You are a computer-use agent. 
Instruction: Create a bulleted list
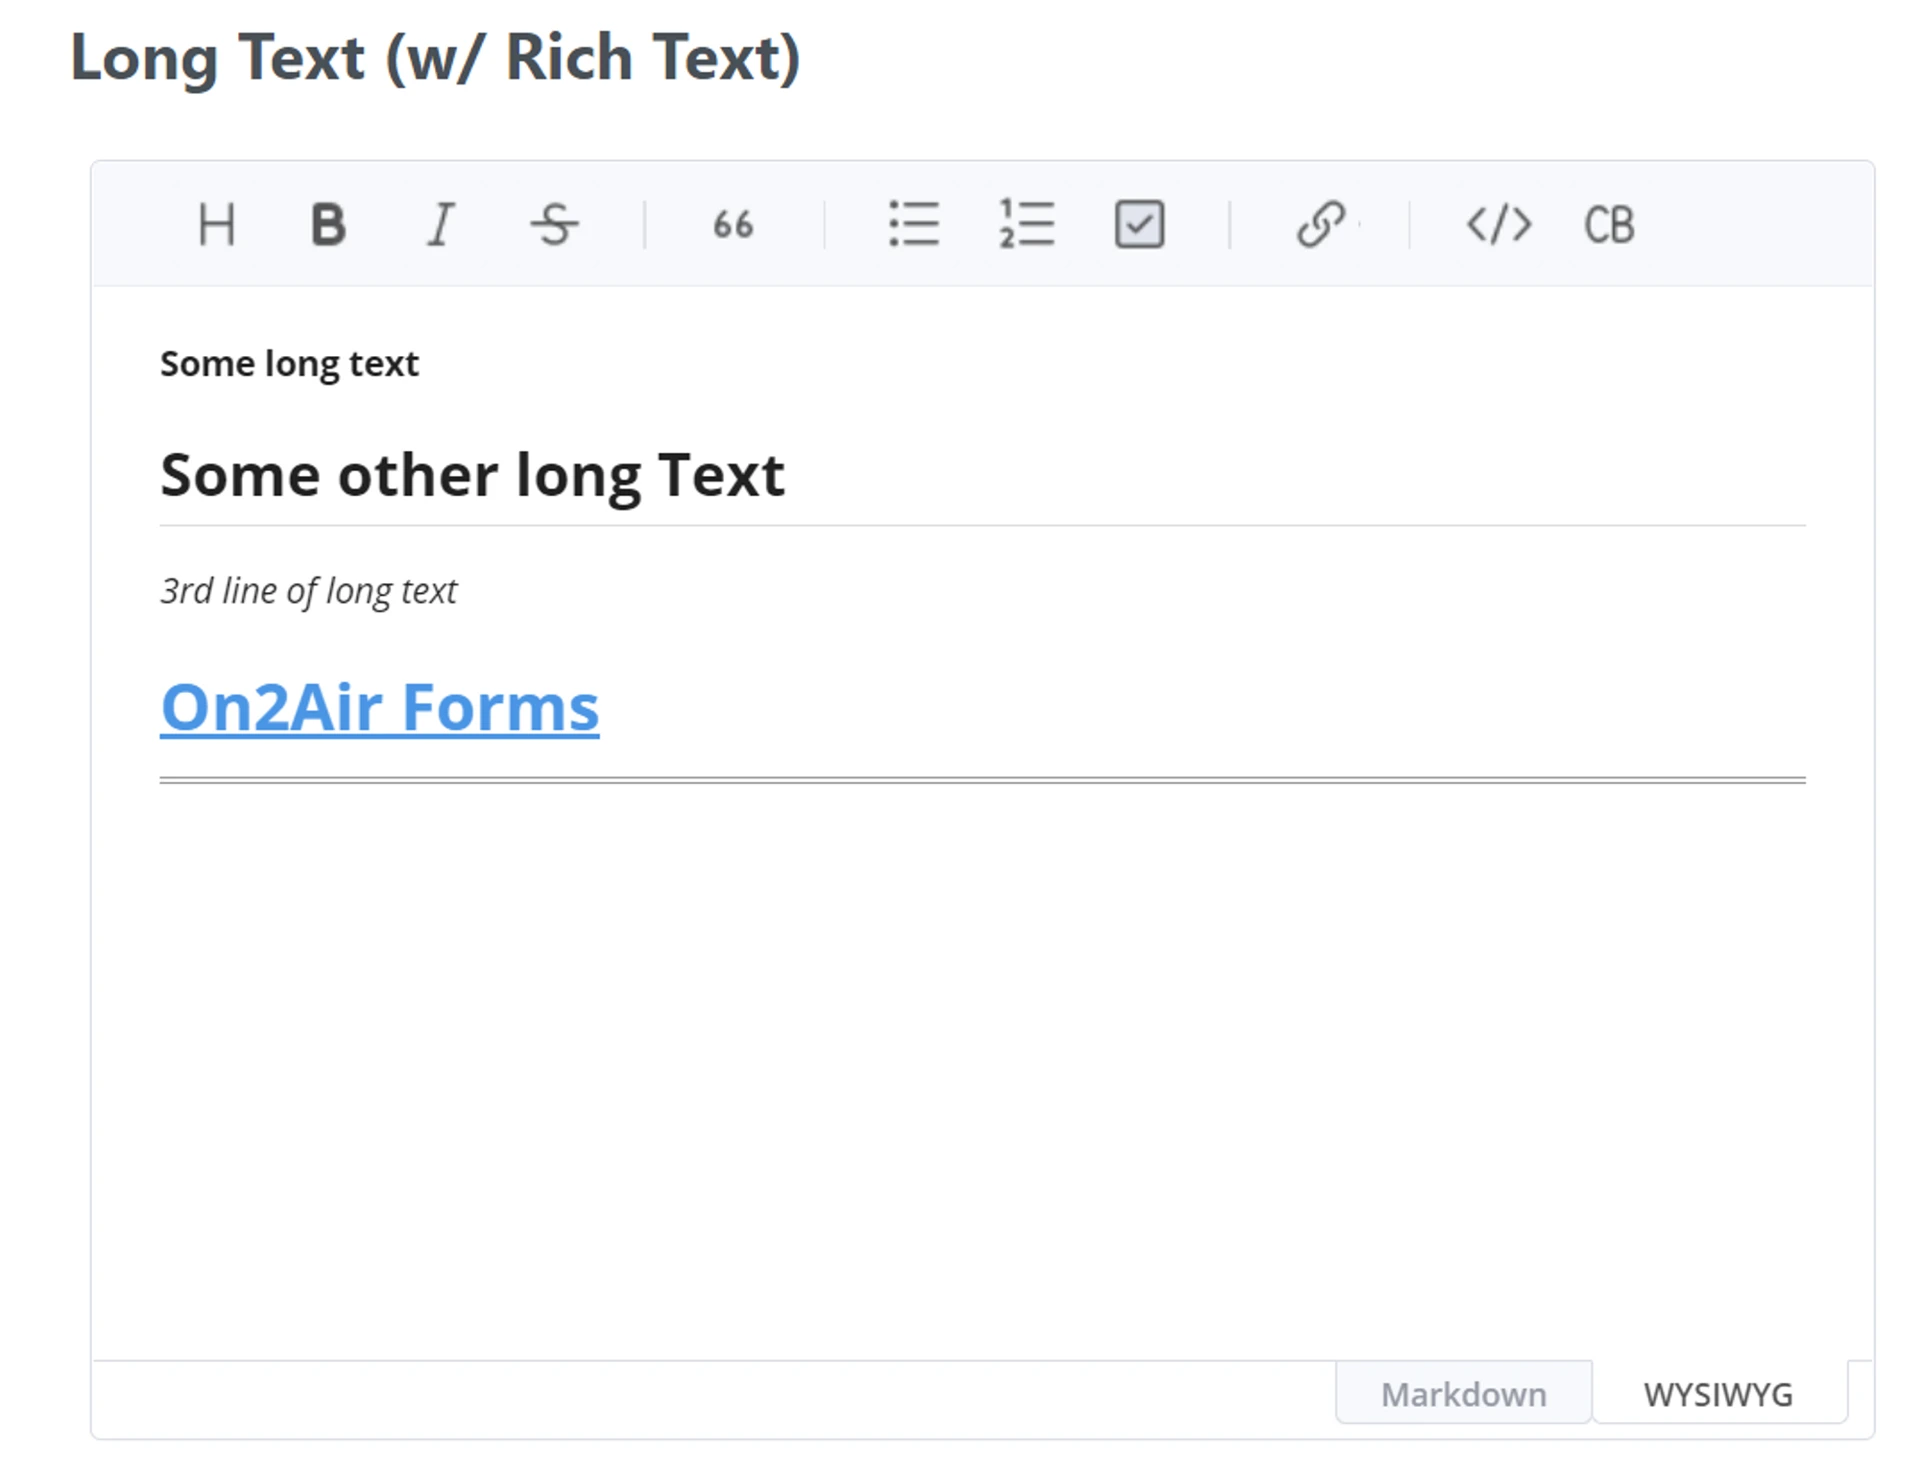point(914,224)
